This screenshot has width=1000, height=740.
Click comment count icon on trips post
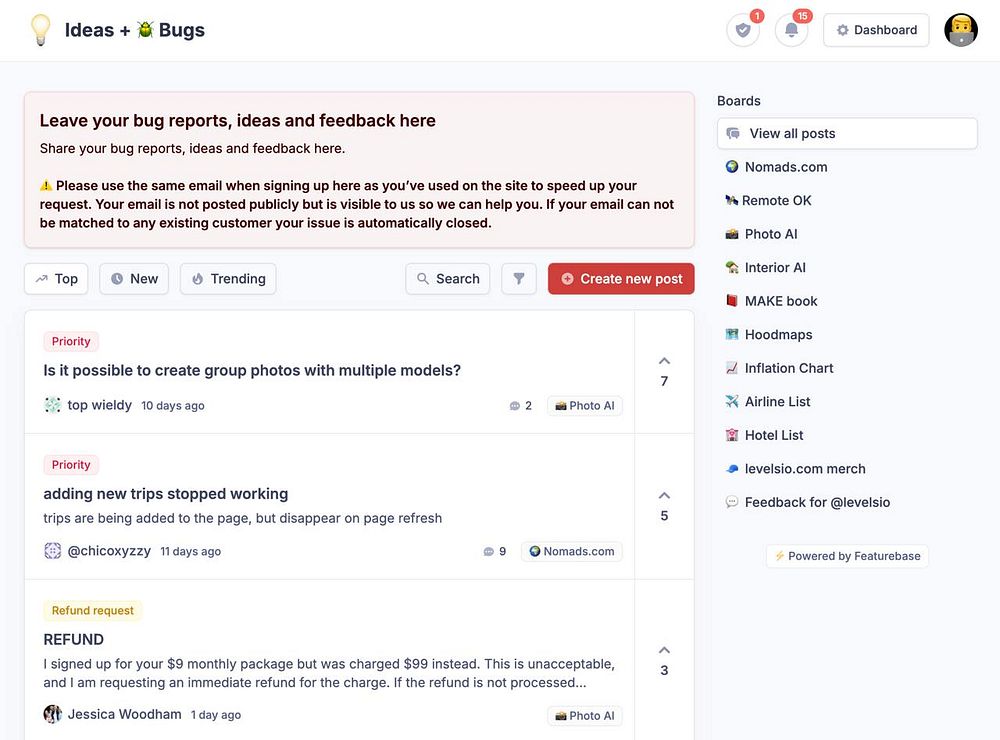point(489,551)
